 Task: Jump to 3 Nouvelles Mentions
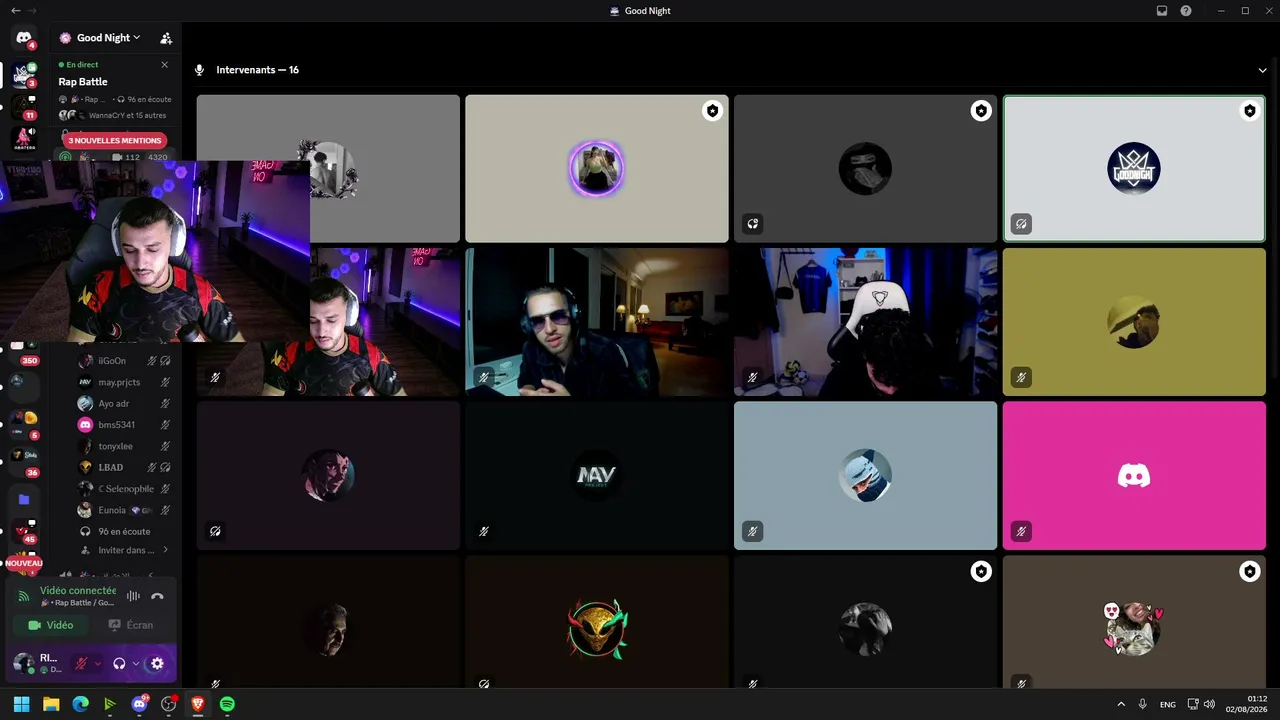(114, 141)
